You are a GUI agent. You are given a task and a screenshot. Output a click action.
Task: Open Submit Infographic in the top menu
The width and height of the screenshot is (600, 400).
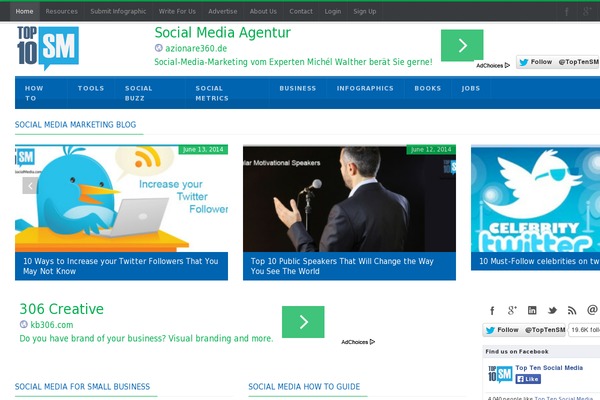(x=118, y=11)
